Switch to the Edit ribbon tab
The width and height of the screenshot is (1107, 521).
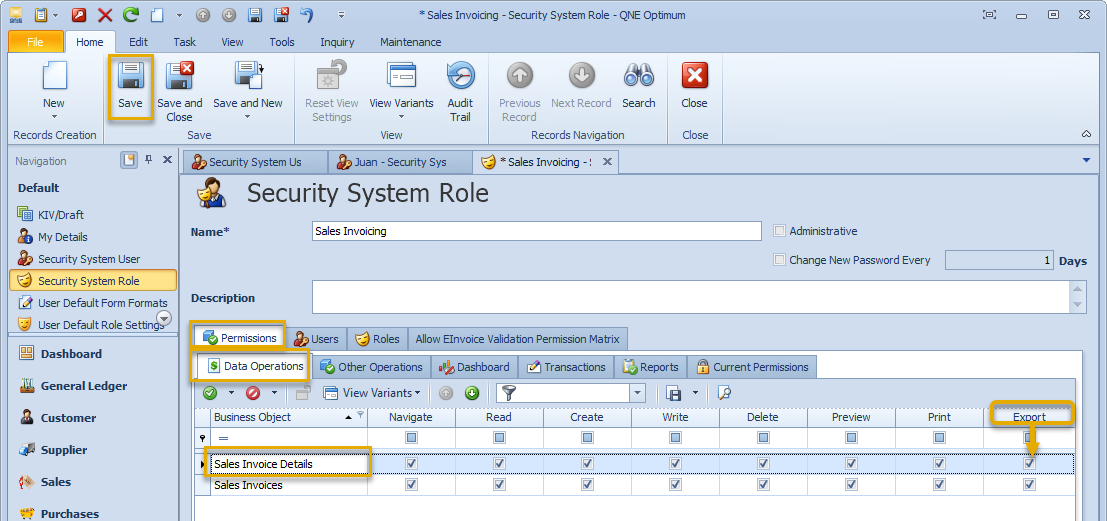(x=138, y=42)
